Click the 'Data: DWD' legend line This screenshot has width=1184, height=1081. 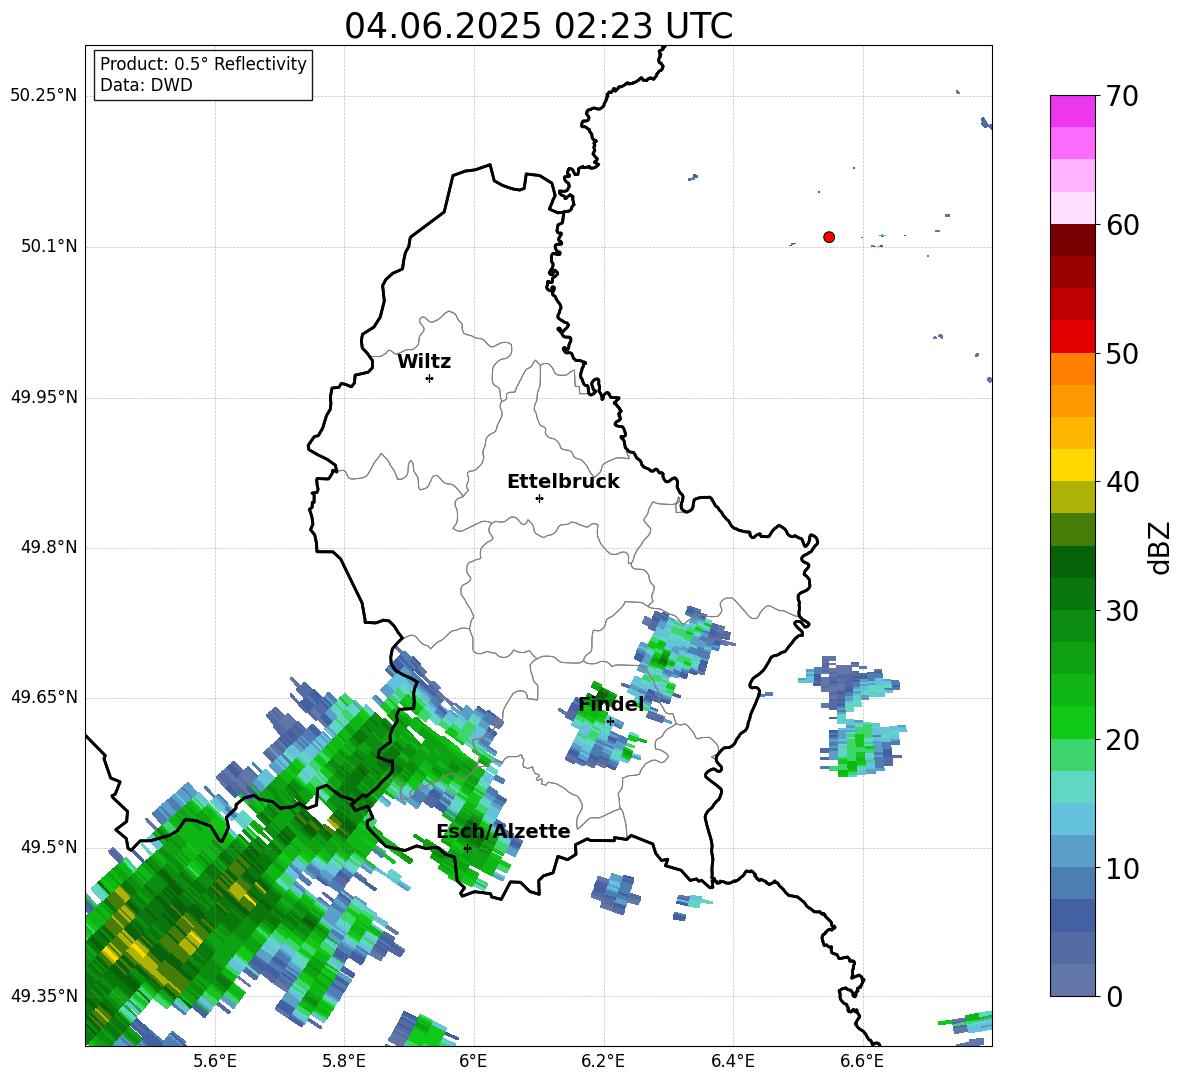tap(146, 85)
